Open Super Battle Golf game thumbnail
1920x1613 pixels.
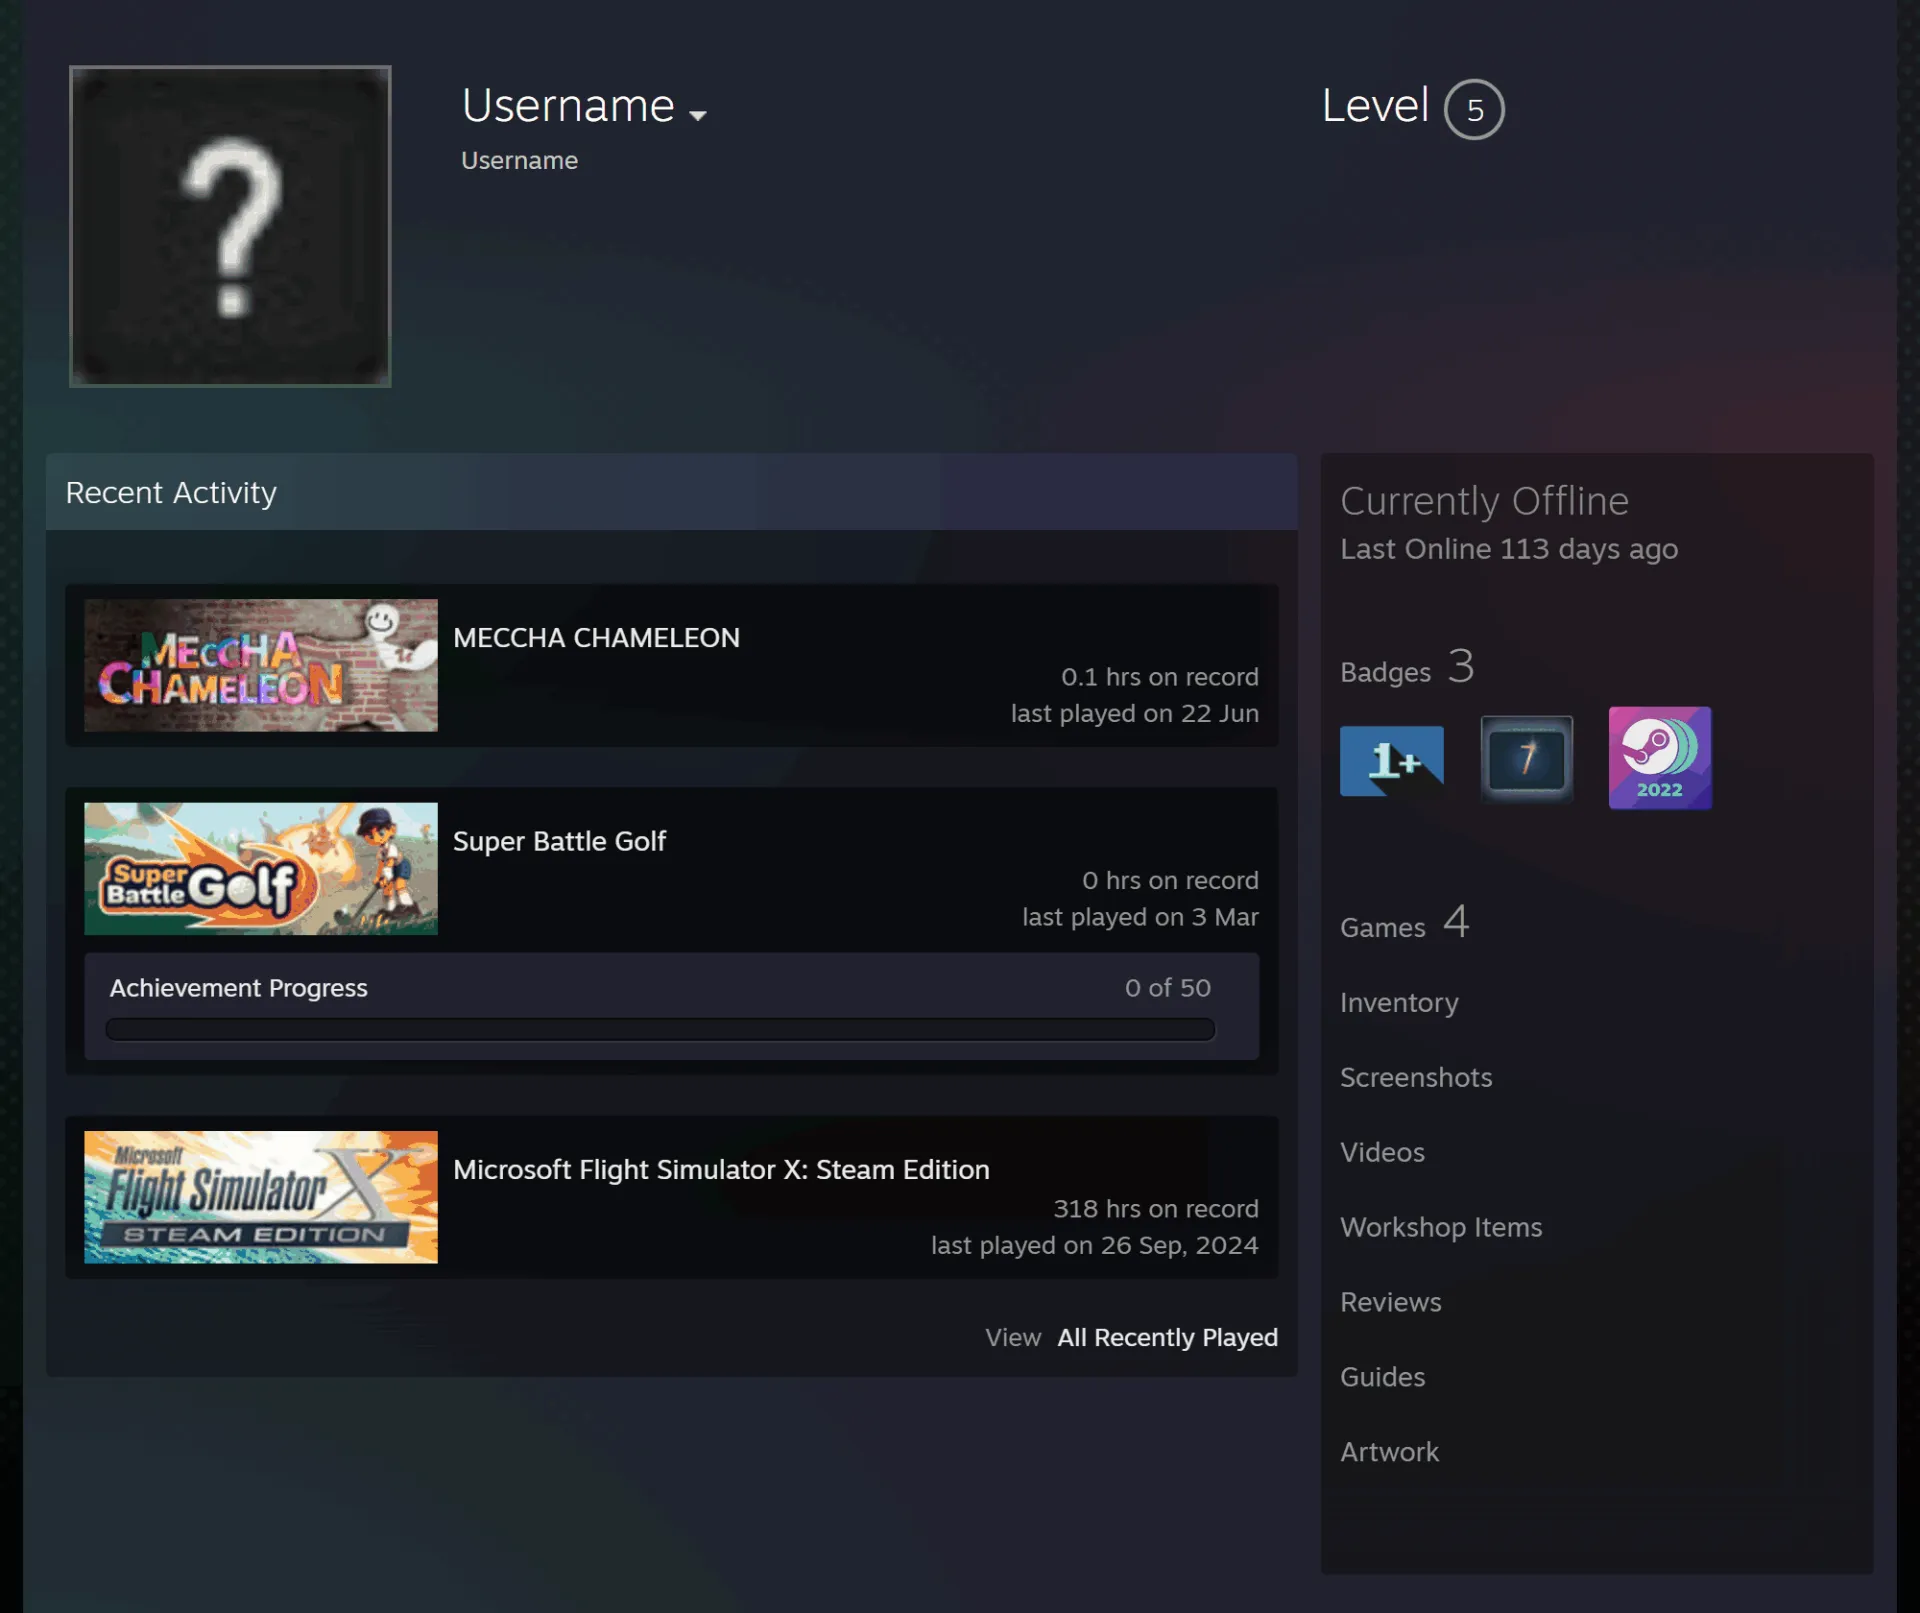(x=261, y=869)
